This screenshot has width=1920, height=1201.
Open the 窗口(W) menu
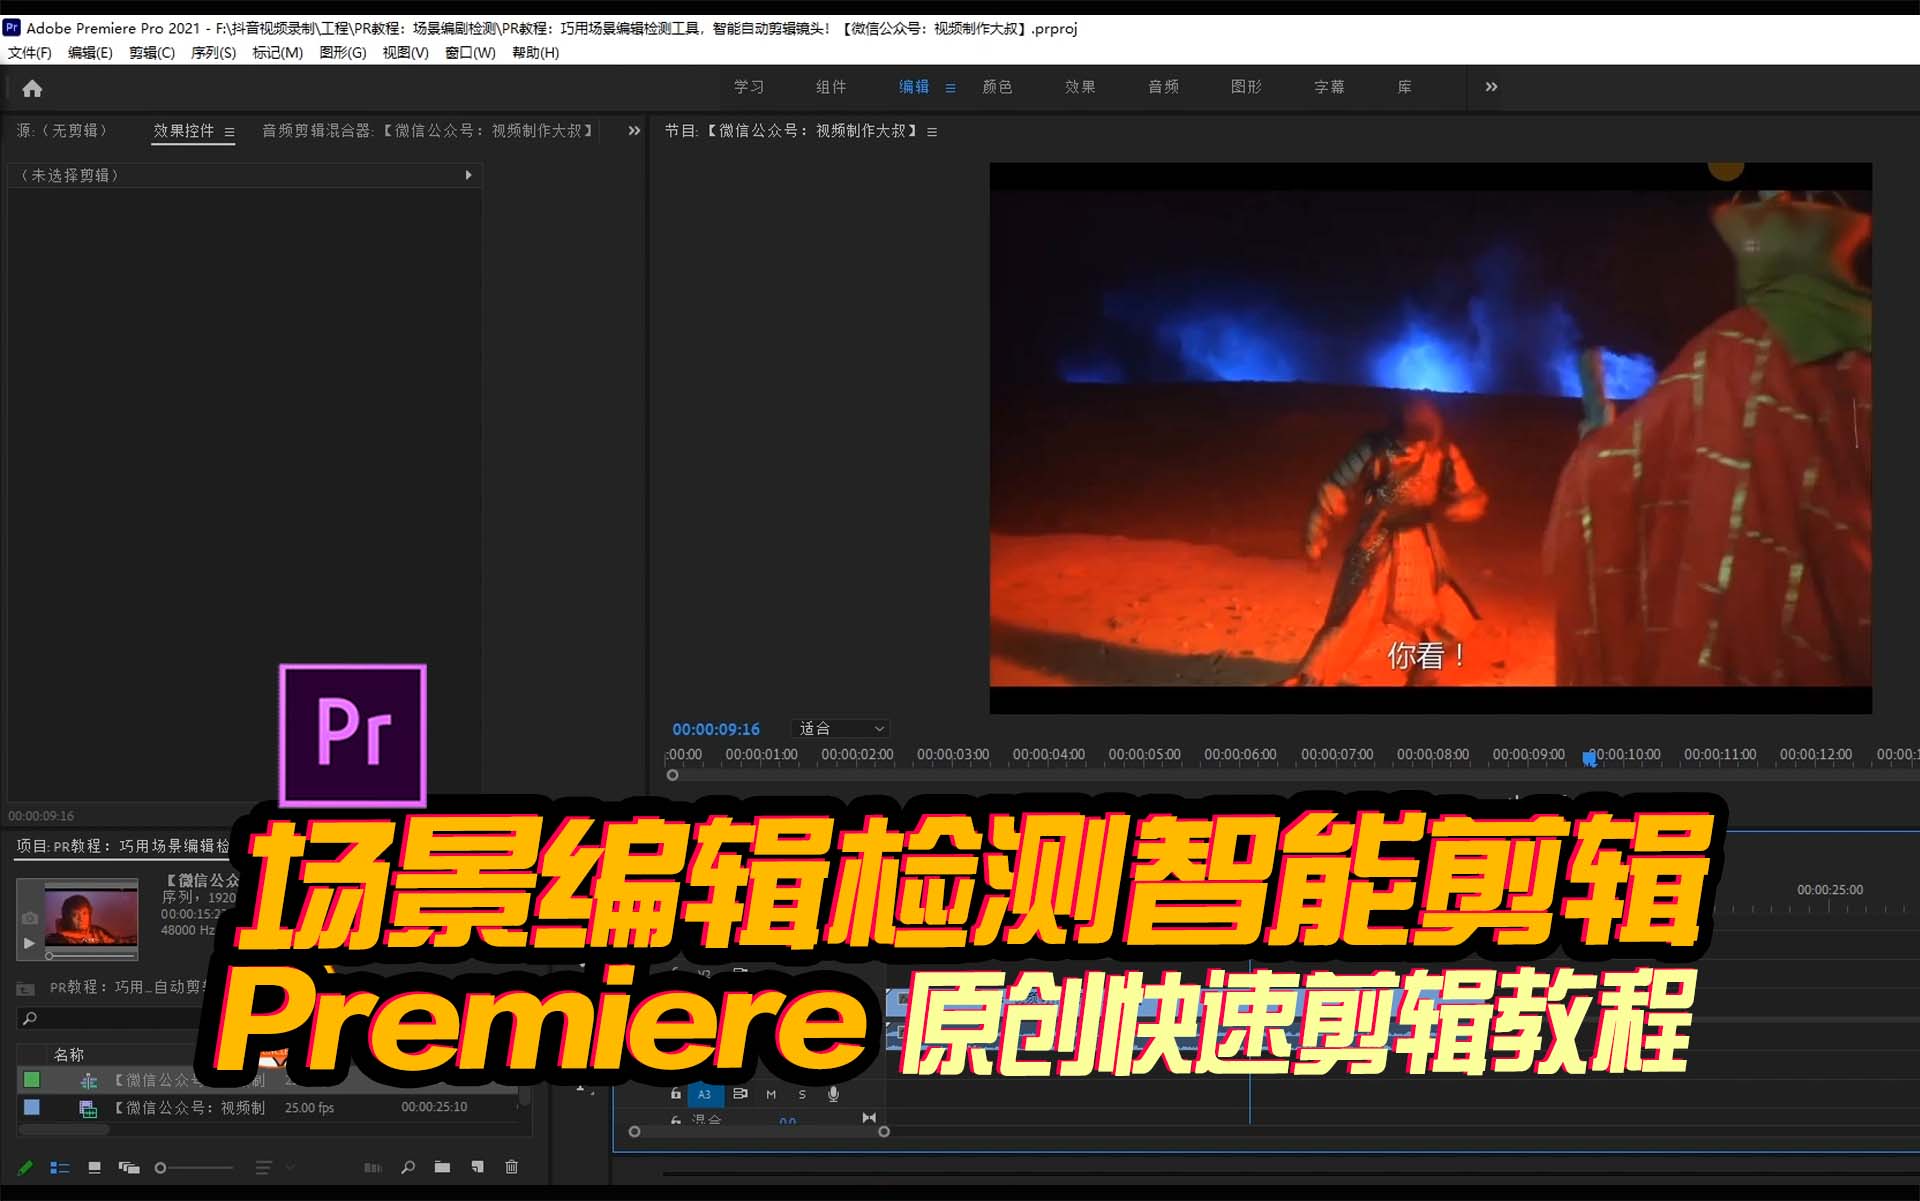[x=470, y=53]
